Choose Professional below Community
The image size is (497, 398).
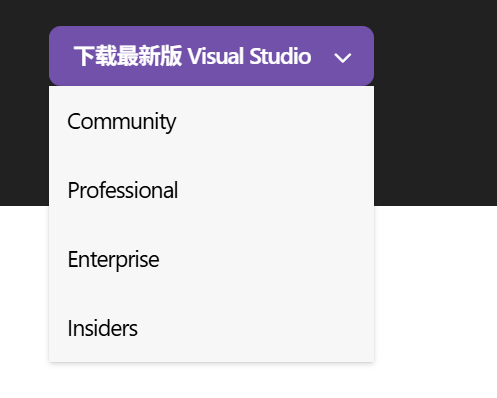[x=211, y=190]
